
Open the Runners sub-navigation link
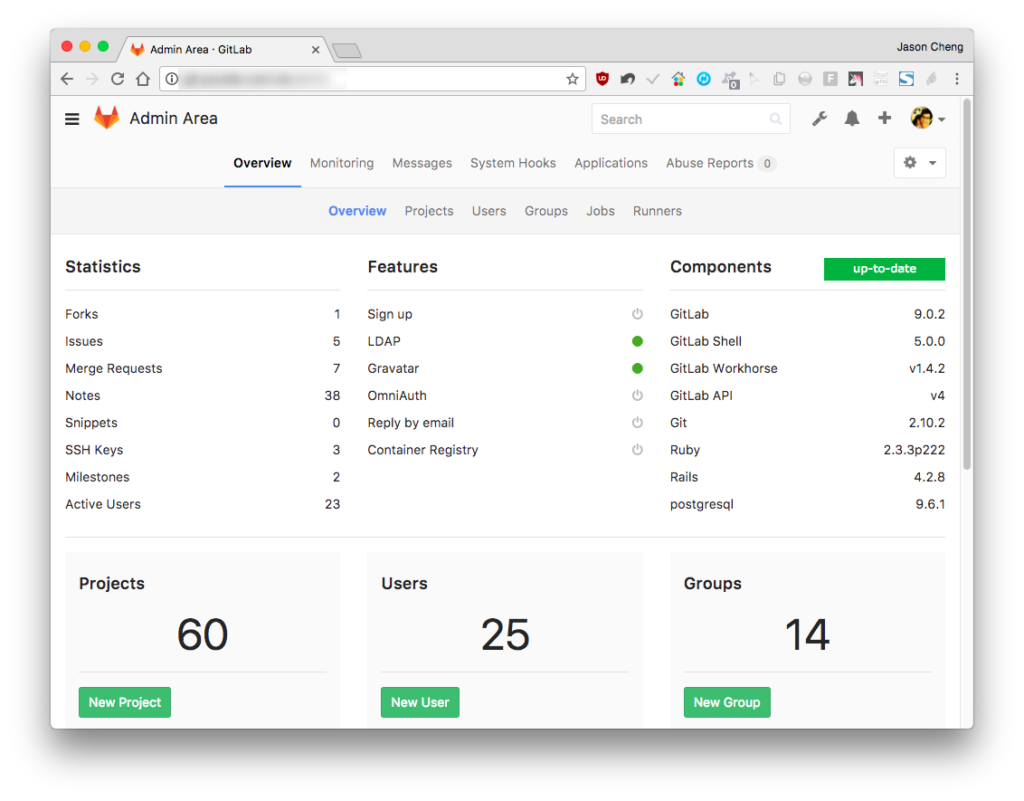point(657,211)
